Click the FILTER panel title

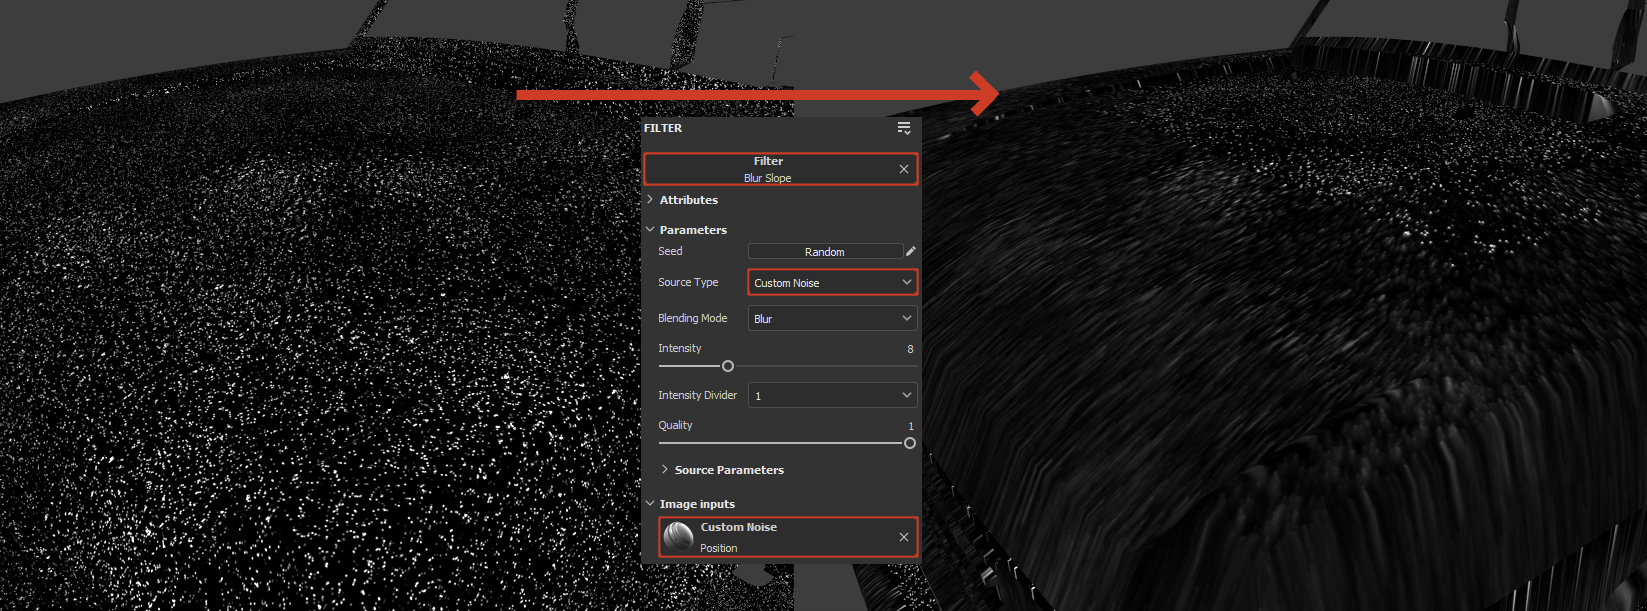[x=663, y=128]
